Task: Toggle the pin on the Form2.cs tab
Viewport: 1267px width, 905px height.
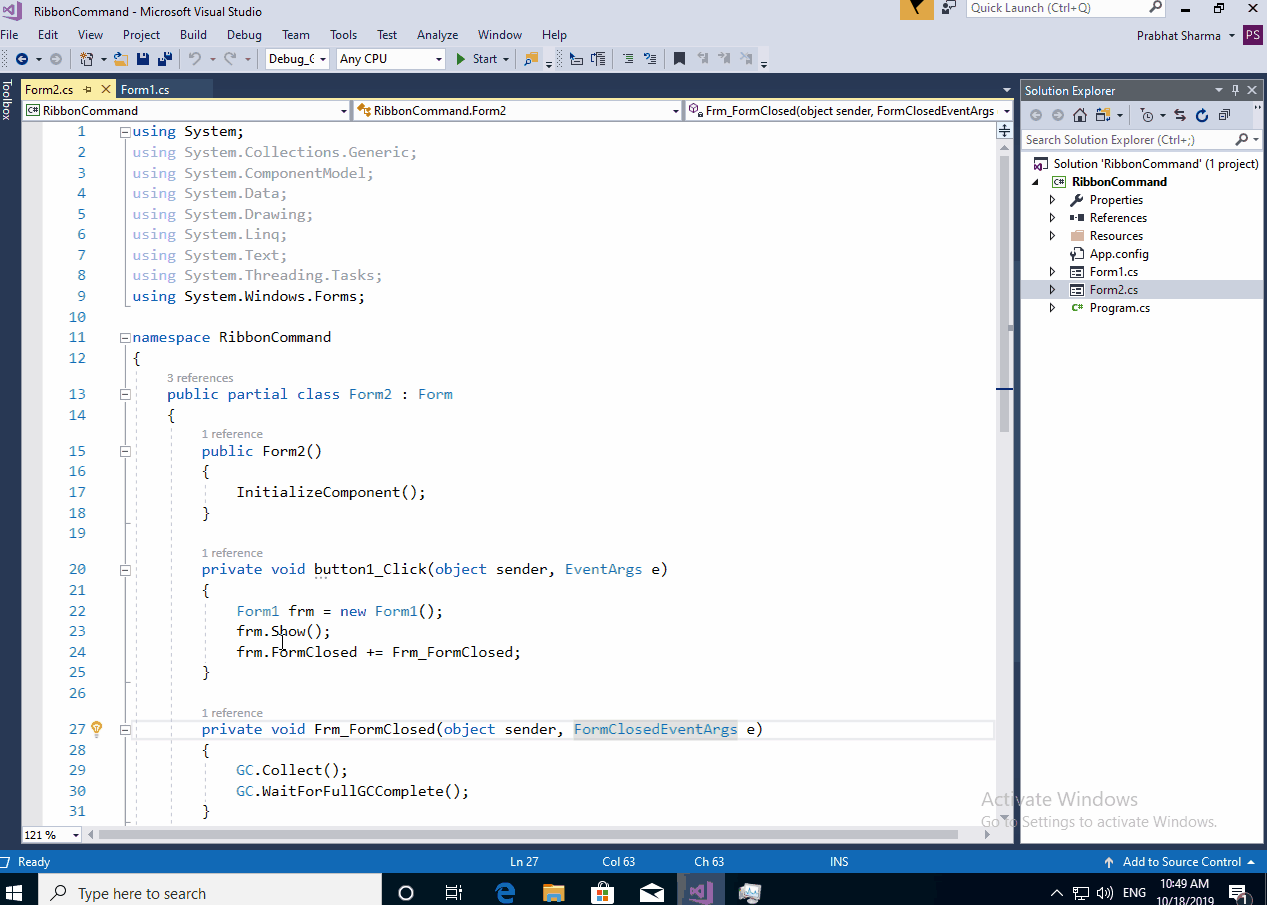Action: [88, 90]
